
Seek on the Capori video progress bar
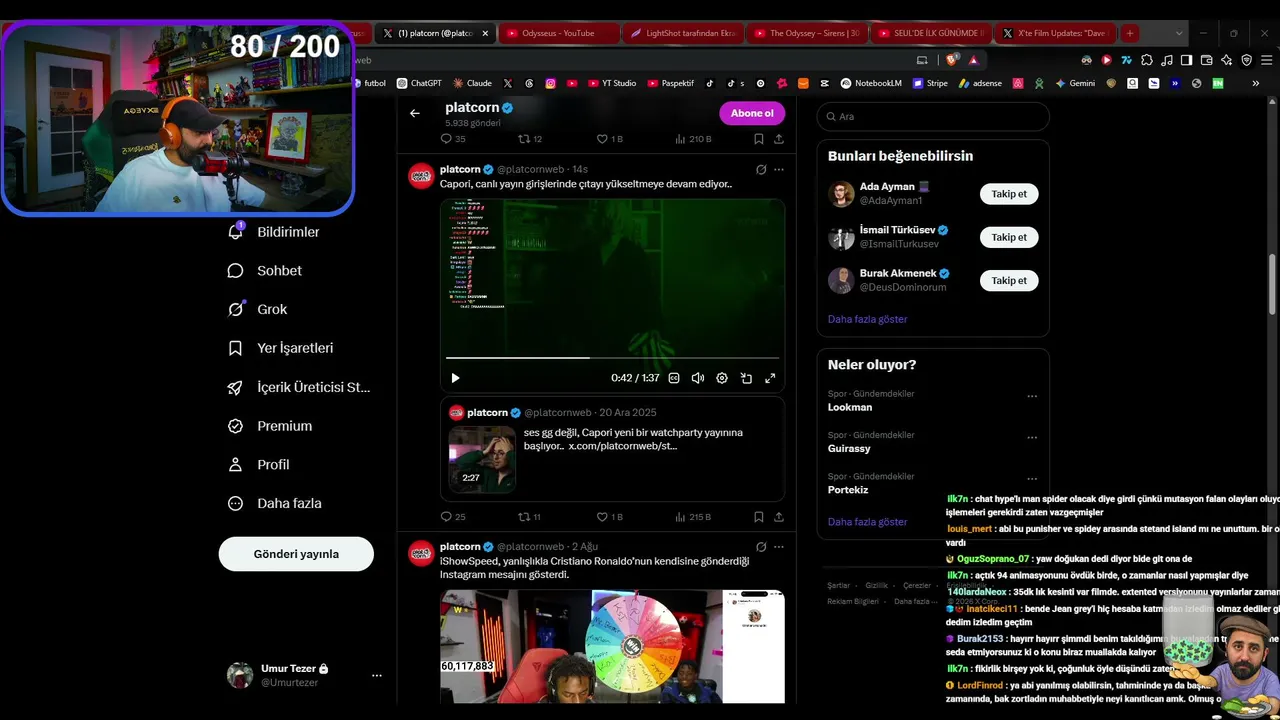pos(612,357)
